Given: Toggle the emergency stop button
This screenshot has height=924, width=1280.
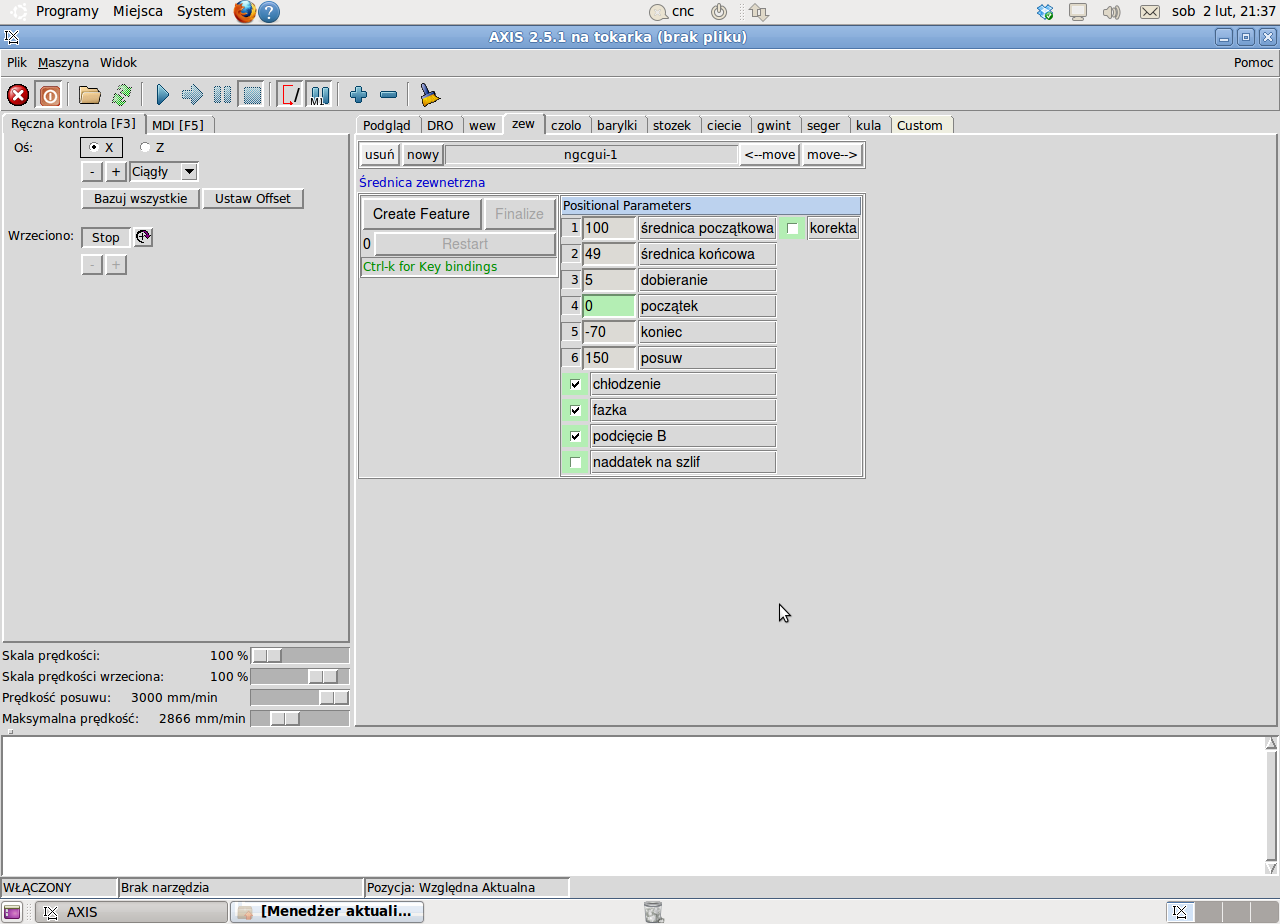Looking at the screenshot, I should pyautogui.click(x=18, y=95).
